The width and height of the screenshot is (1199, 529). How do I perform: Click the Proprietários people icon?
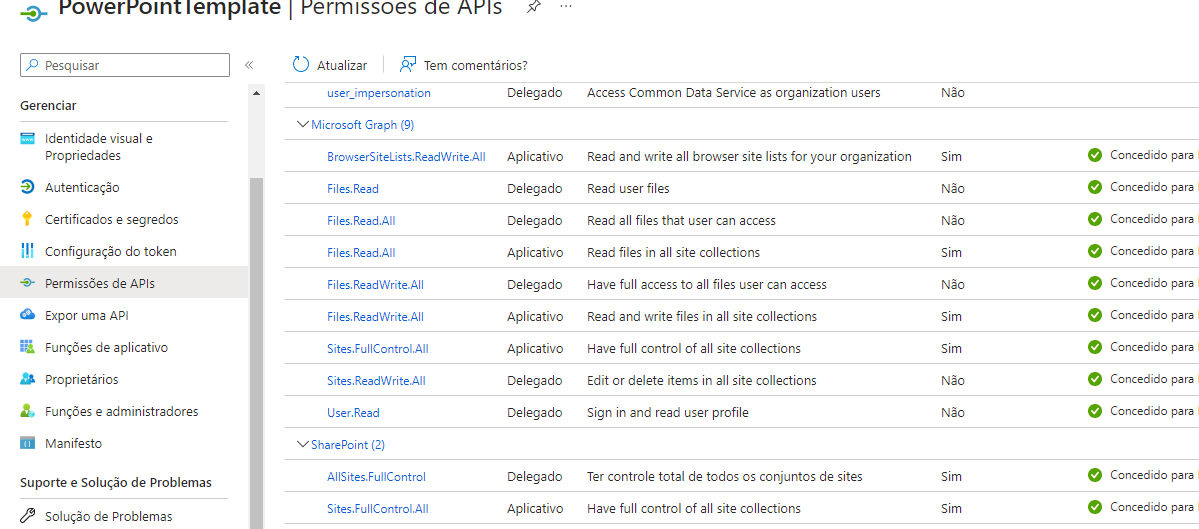28,379
